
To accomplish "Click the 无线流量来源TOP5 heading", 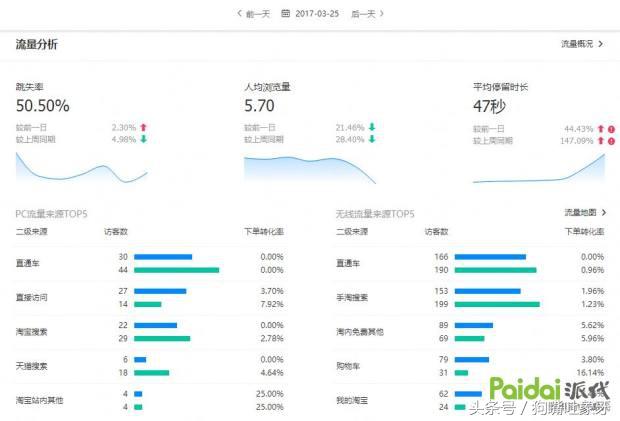I will pos(375,214).
